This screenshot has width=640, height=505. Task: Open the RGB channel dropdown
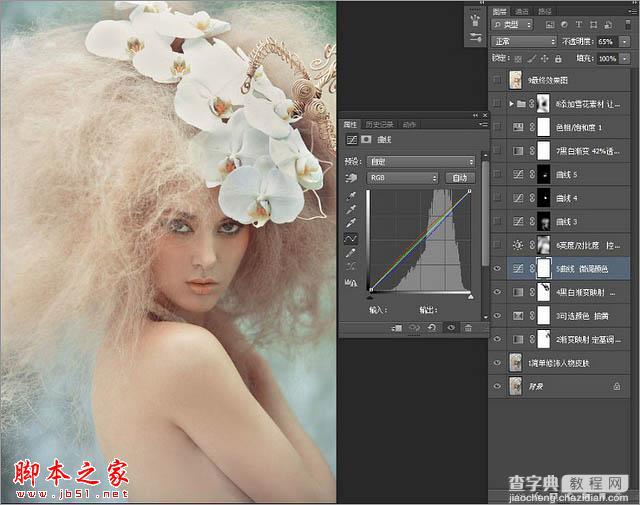(x=402, y=178)
